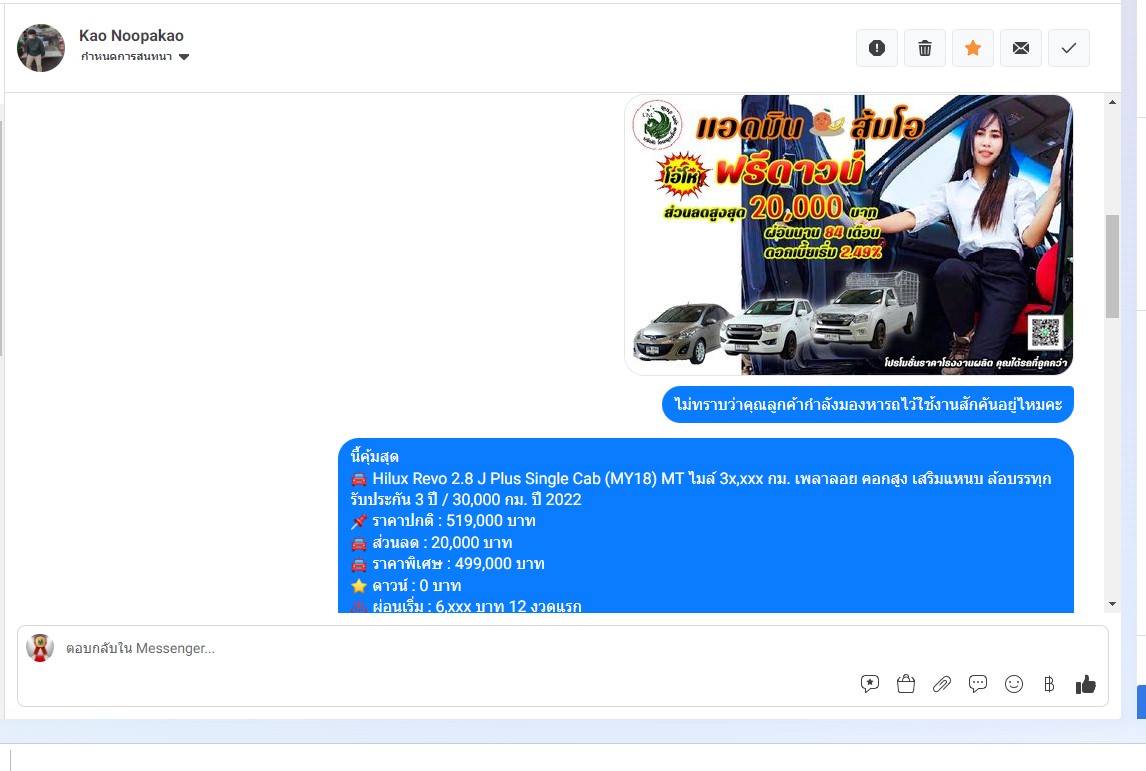
Task: Select the Hilux Revo 2.8 J Plus message line
Action: click(701, 479)
